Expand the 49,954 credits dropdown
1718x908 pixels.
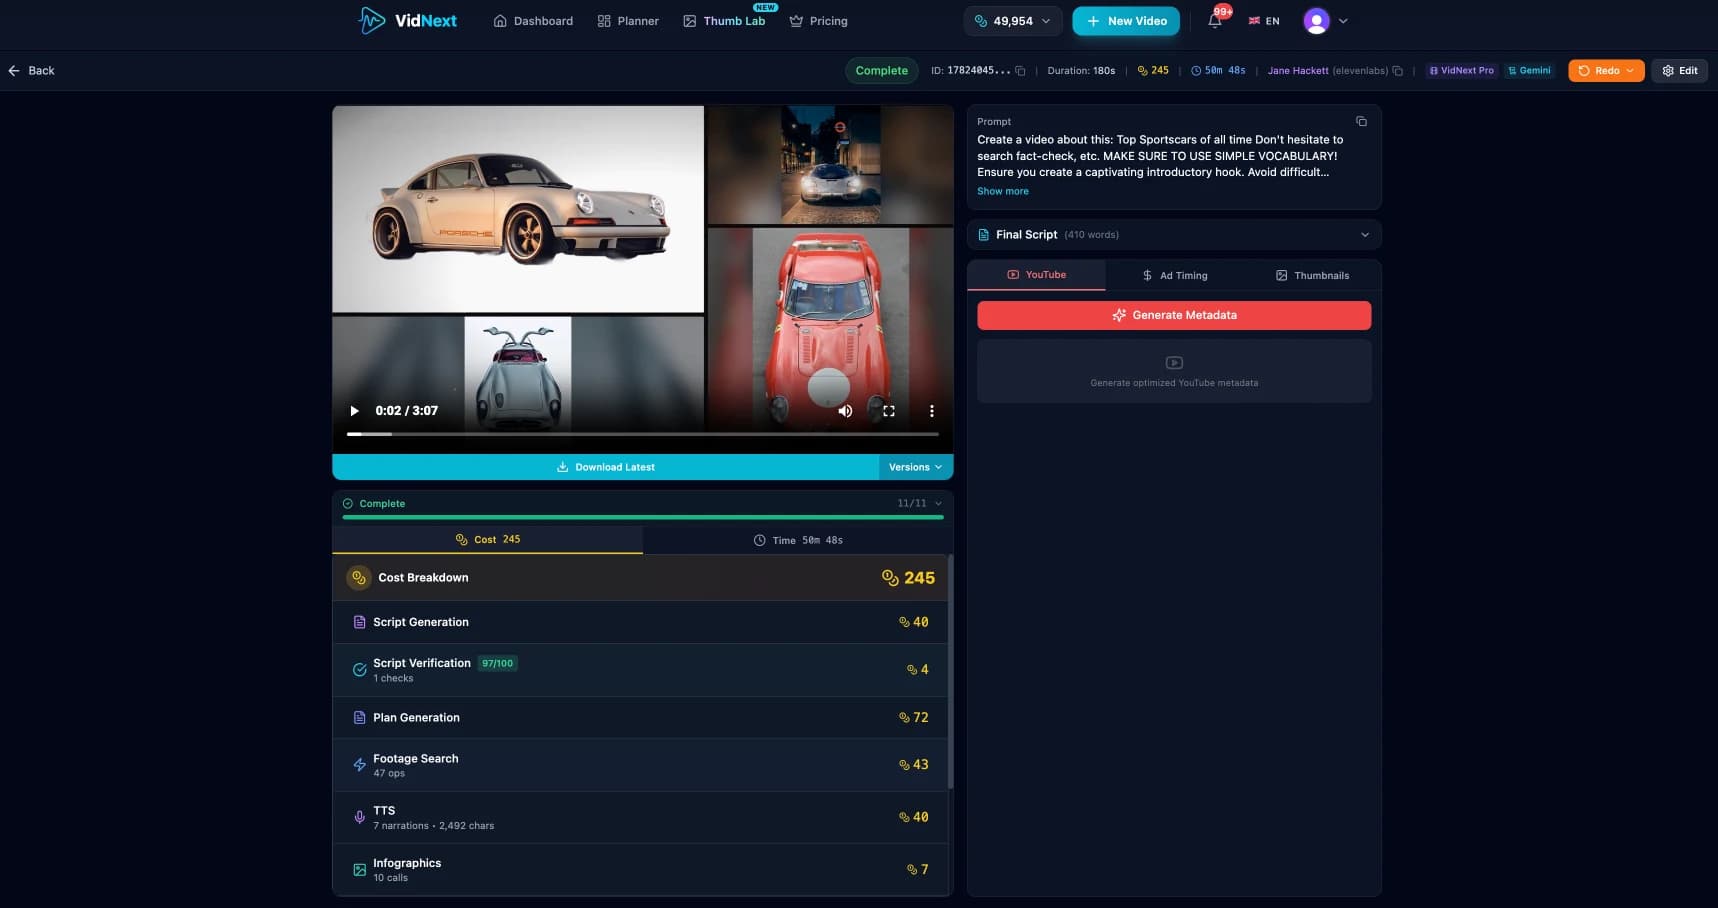tap(1012, 21)
